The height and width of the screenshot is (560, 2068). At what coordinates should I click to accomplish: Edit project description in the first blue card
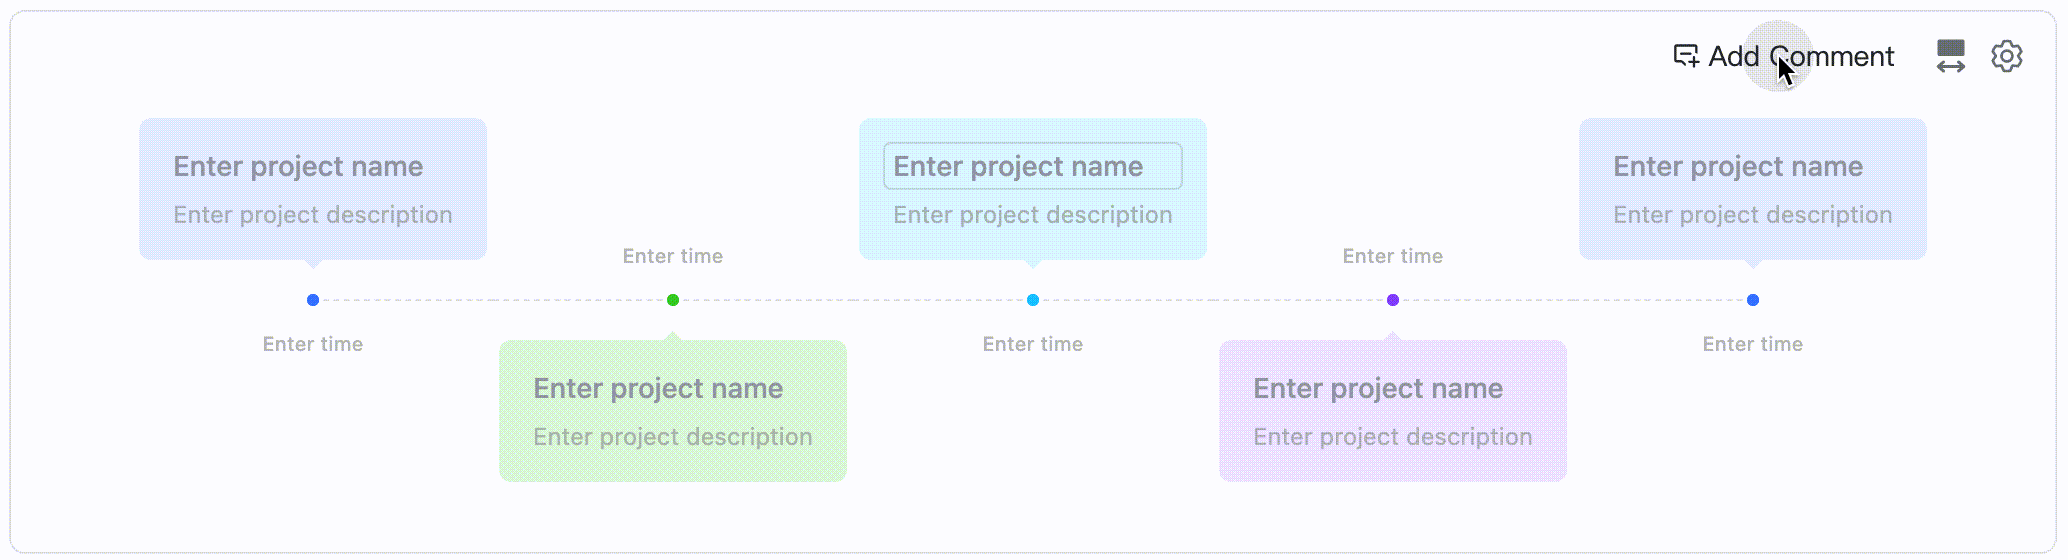[313, 215]
